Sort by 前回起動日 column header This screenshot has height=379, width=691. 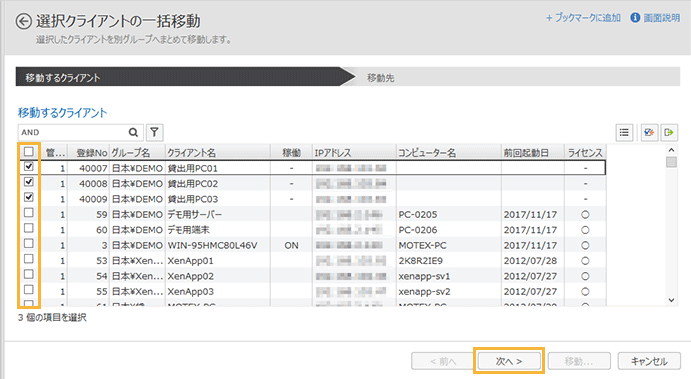click(533, 152)
